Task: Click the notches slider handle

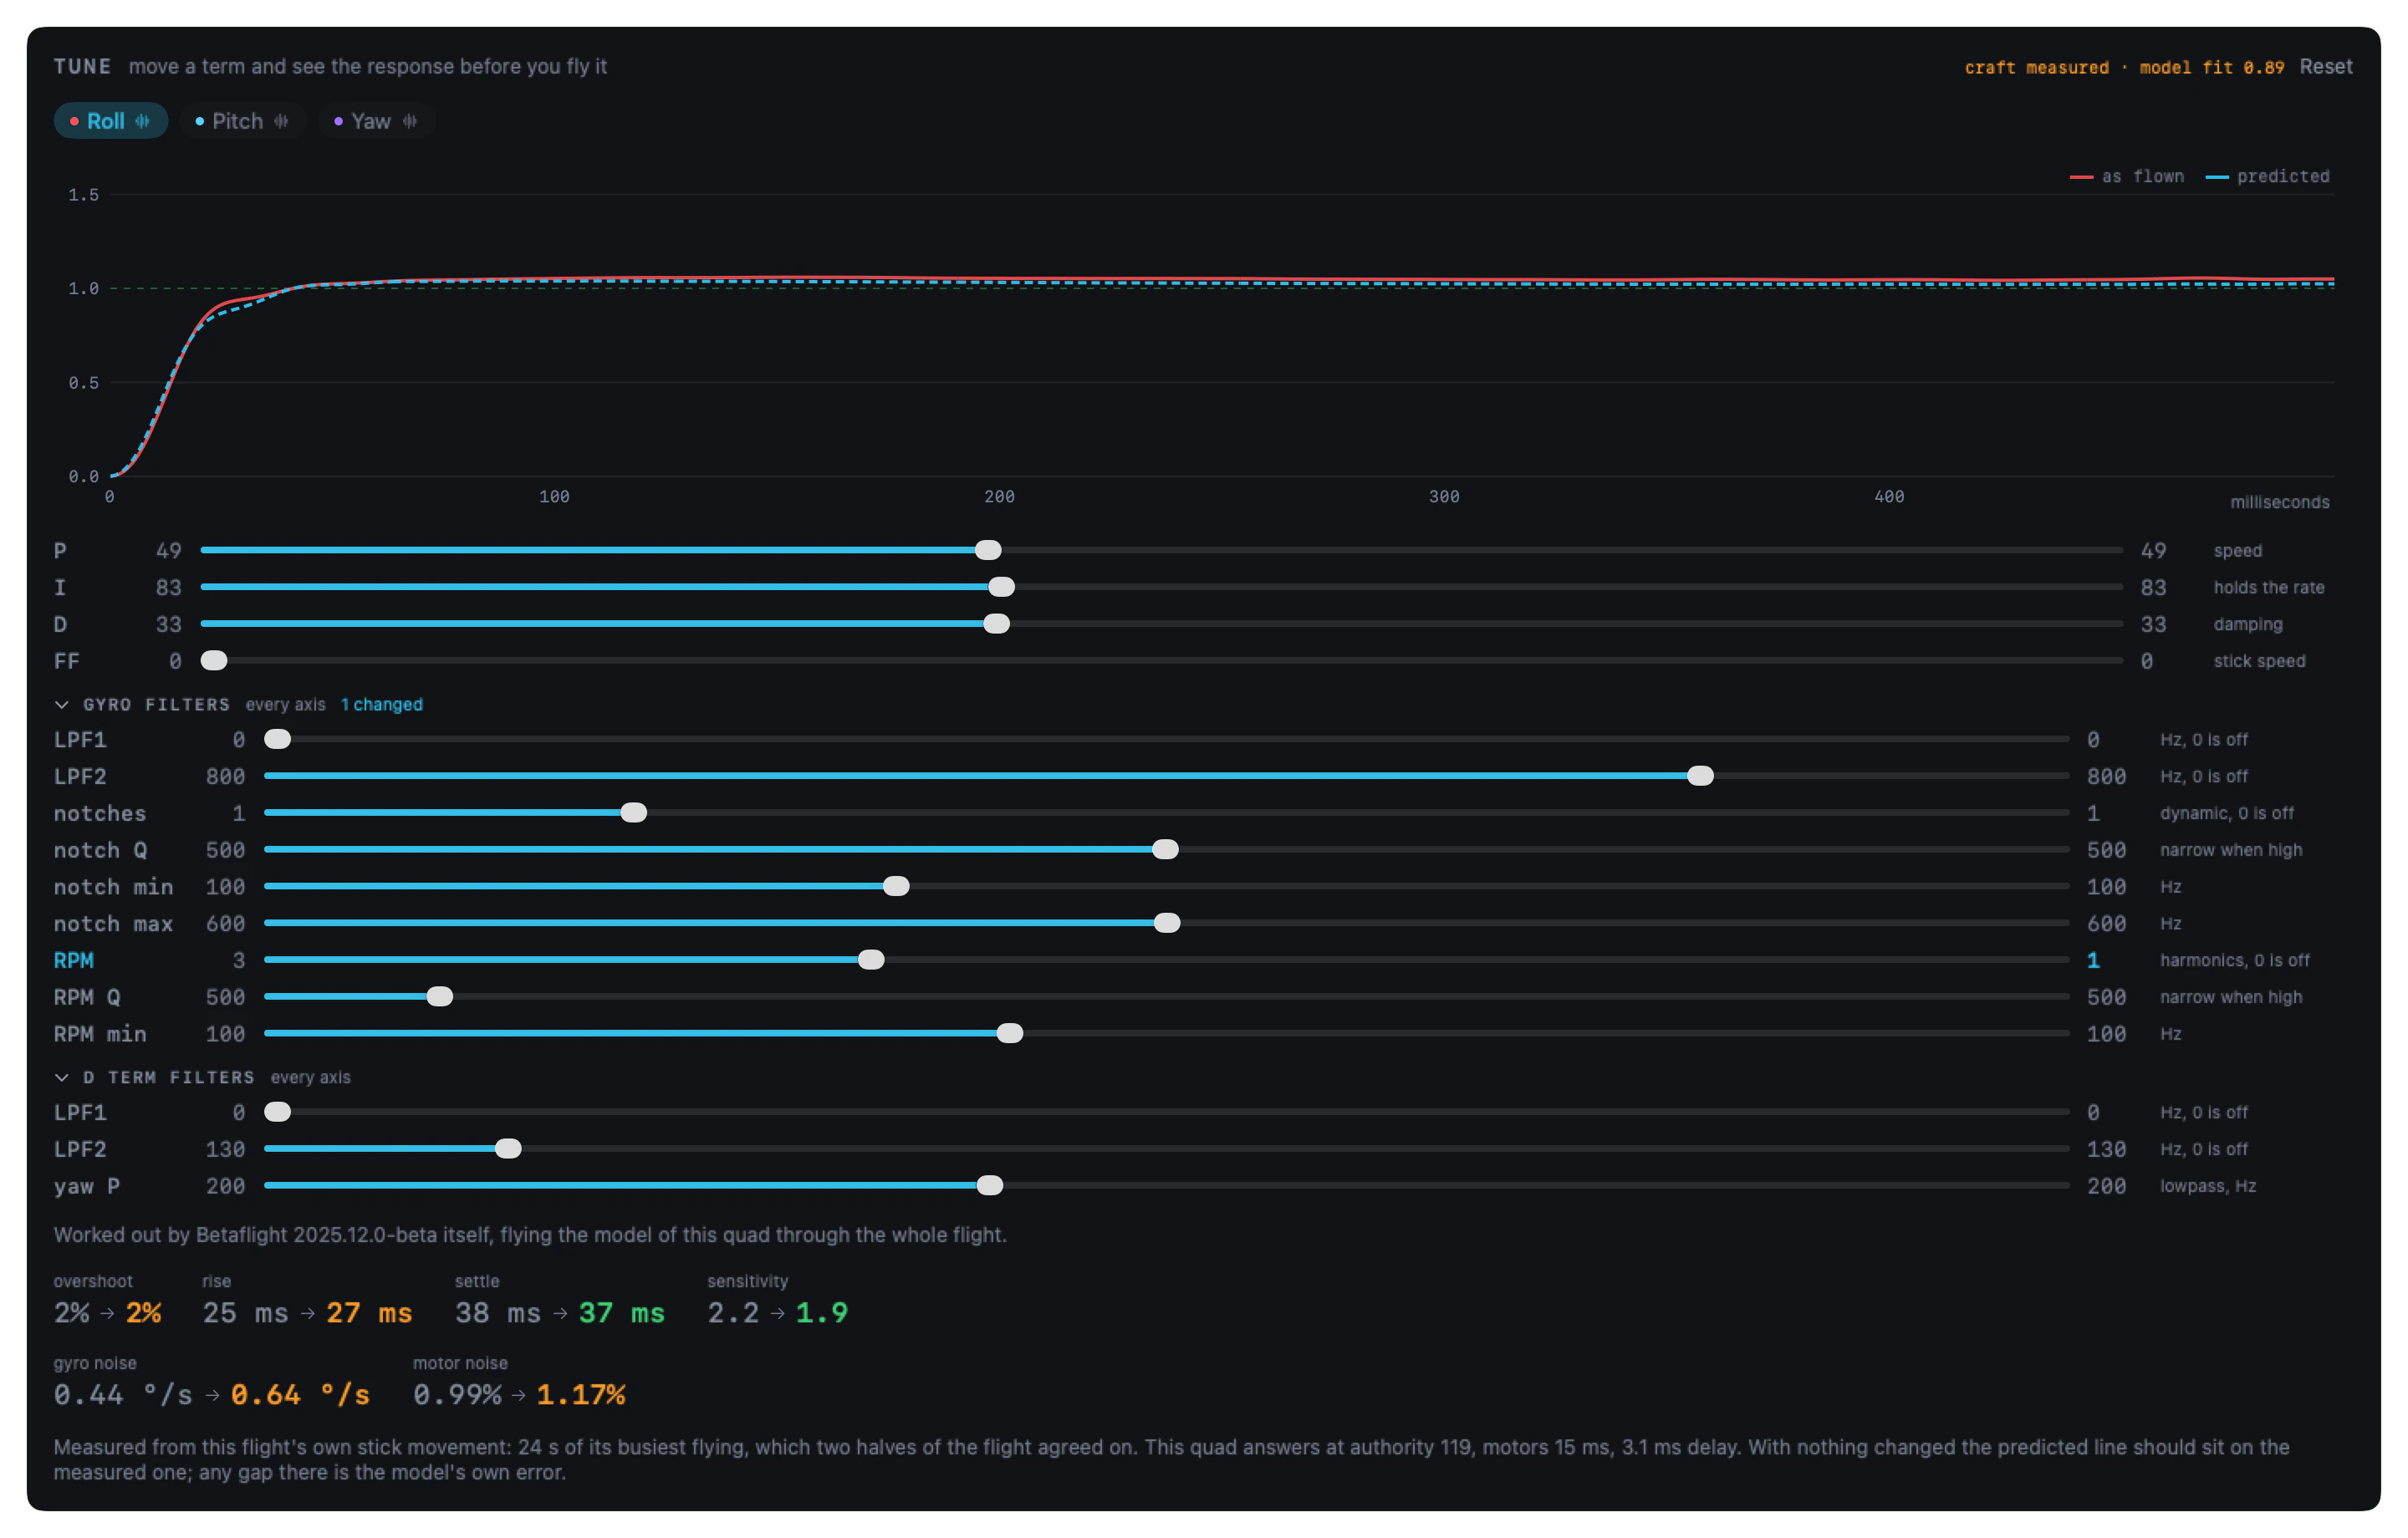Action: click(633, 813)
